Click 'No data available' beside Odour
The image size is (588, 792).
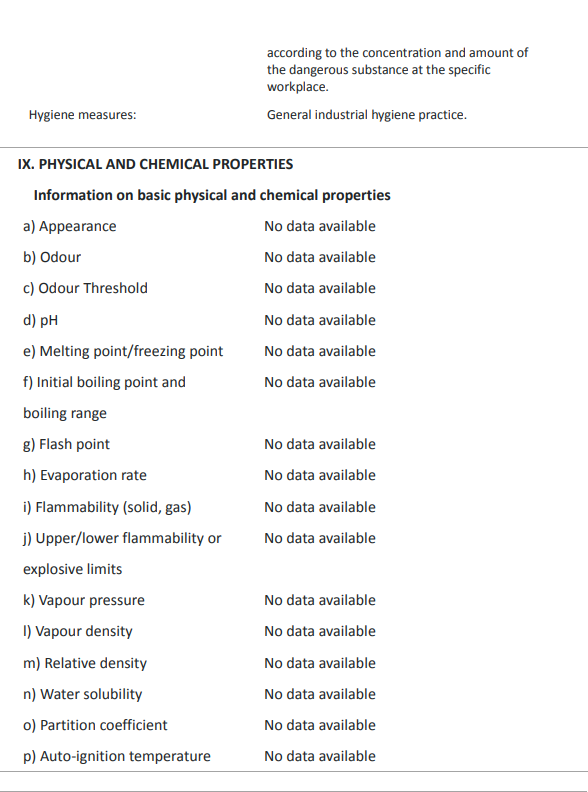[320, 257]
